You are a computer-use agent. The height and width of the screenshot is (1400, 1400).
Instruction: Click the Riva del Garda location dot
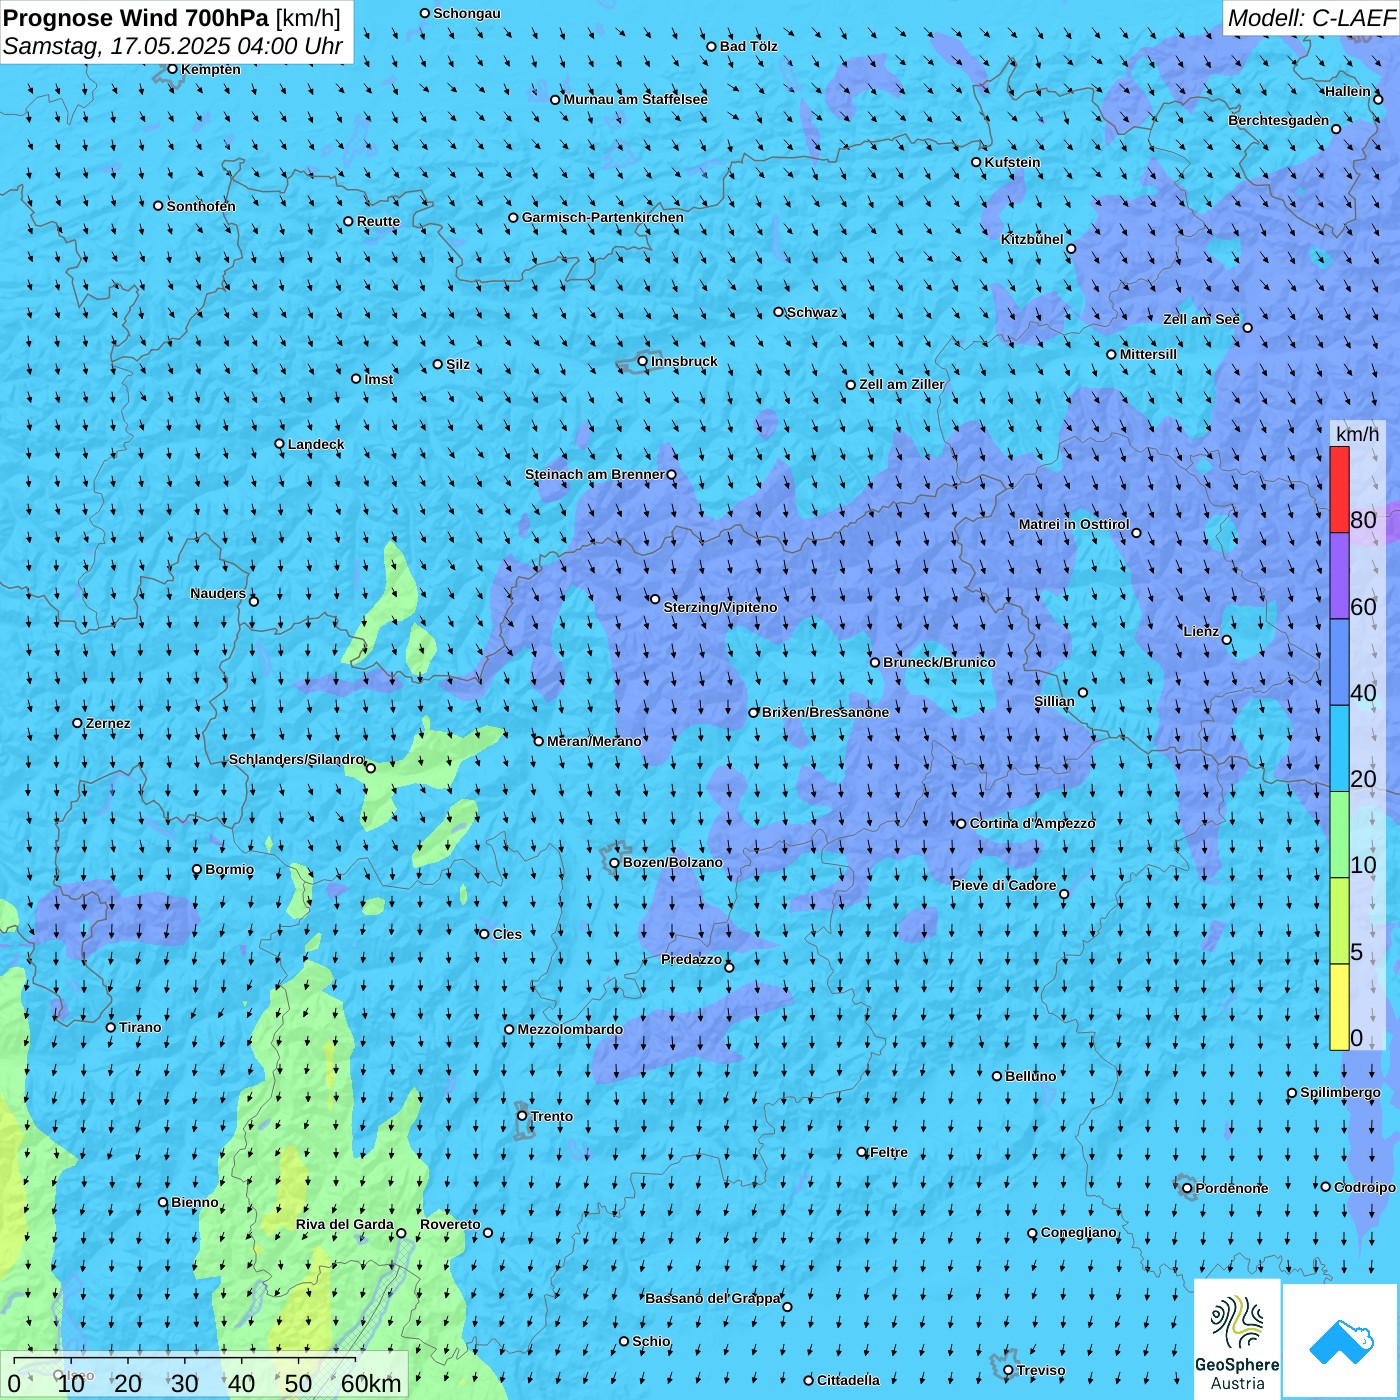[401, 1233]
